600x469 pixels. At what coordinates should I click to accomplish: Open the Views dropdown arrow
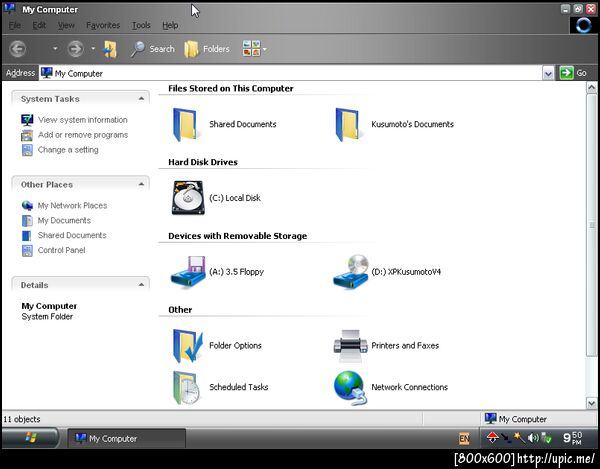click(x=264, y=49)
